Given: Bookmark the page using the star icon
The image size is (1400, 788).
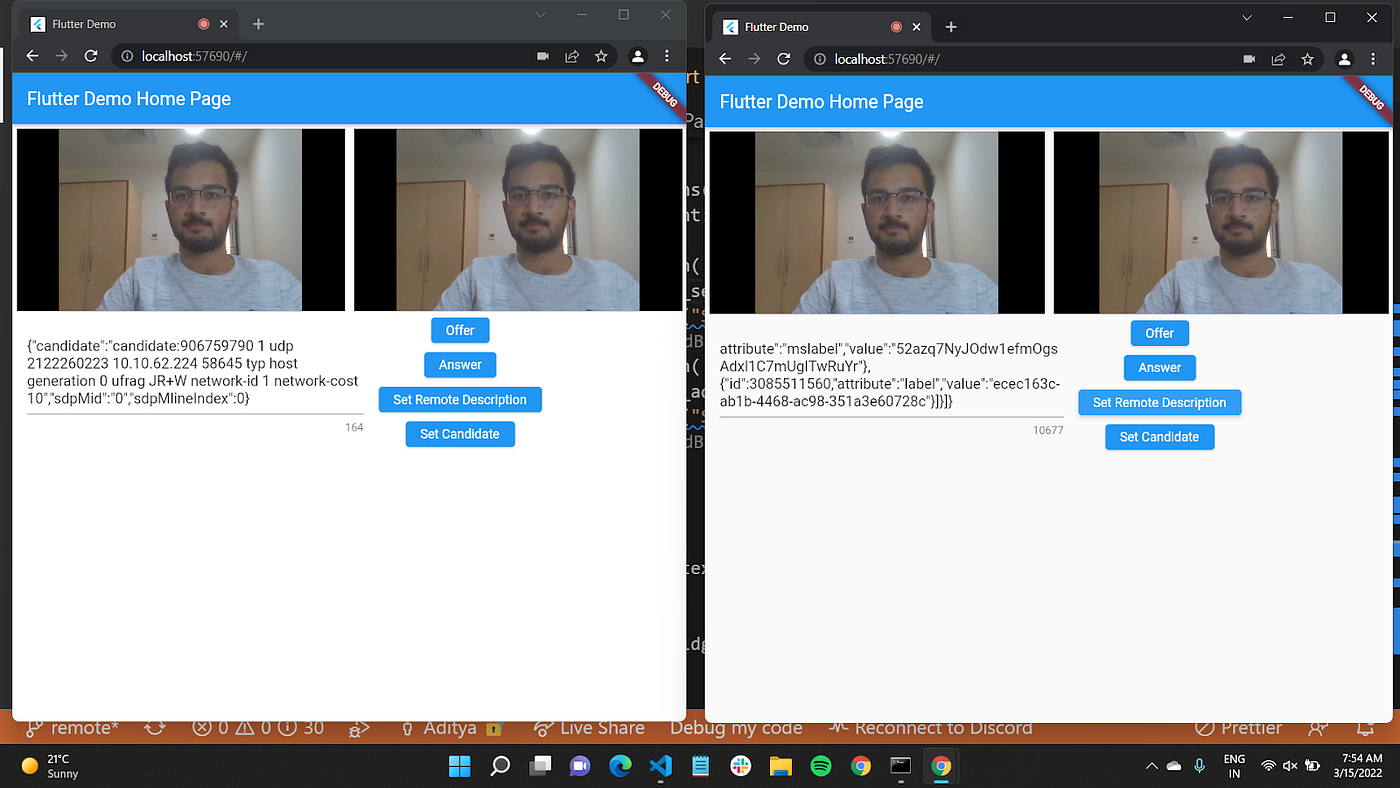Looking at the screenshot, I should (602, 57).
